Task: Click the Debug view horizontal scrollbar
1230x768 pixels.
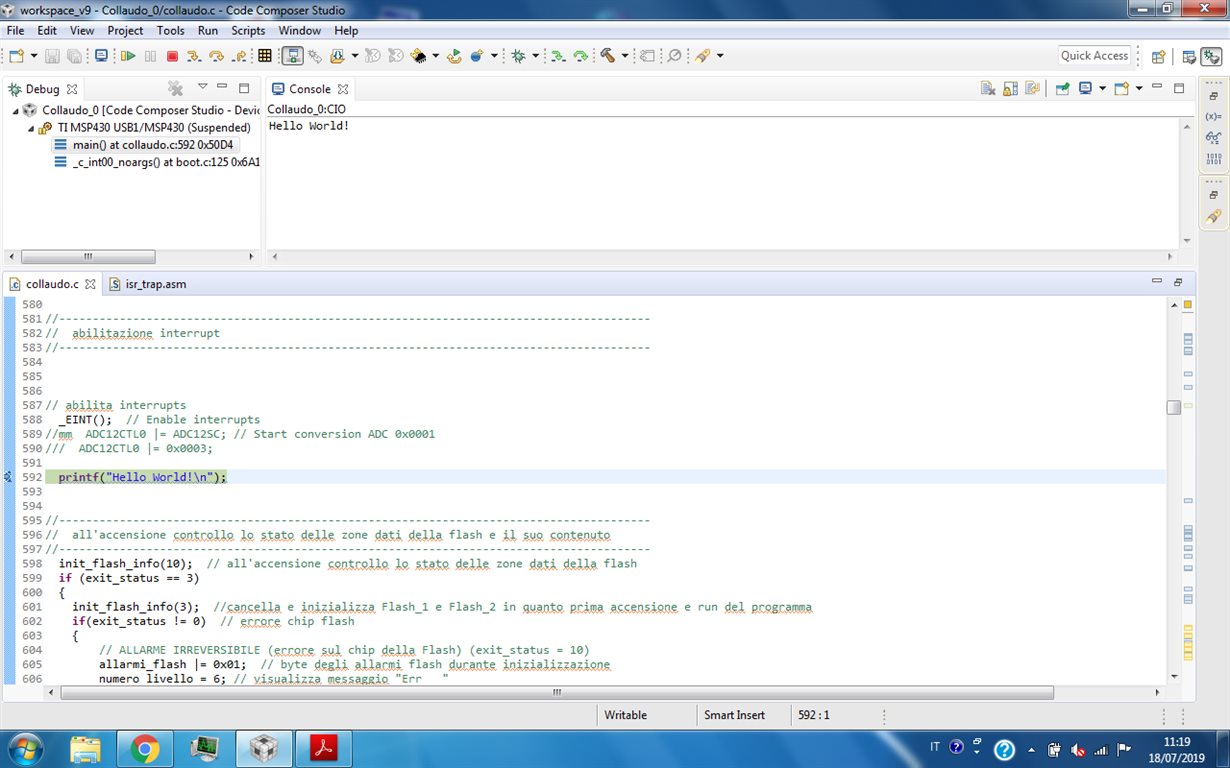Action: (88, 257)
